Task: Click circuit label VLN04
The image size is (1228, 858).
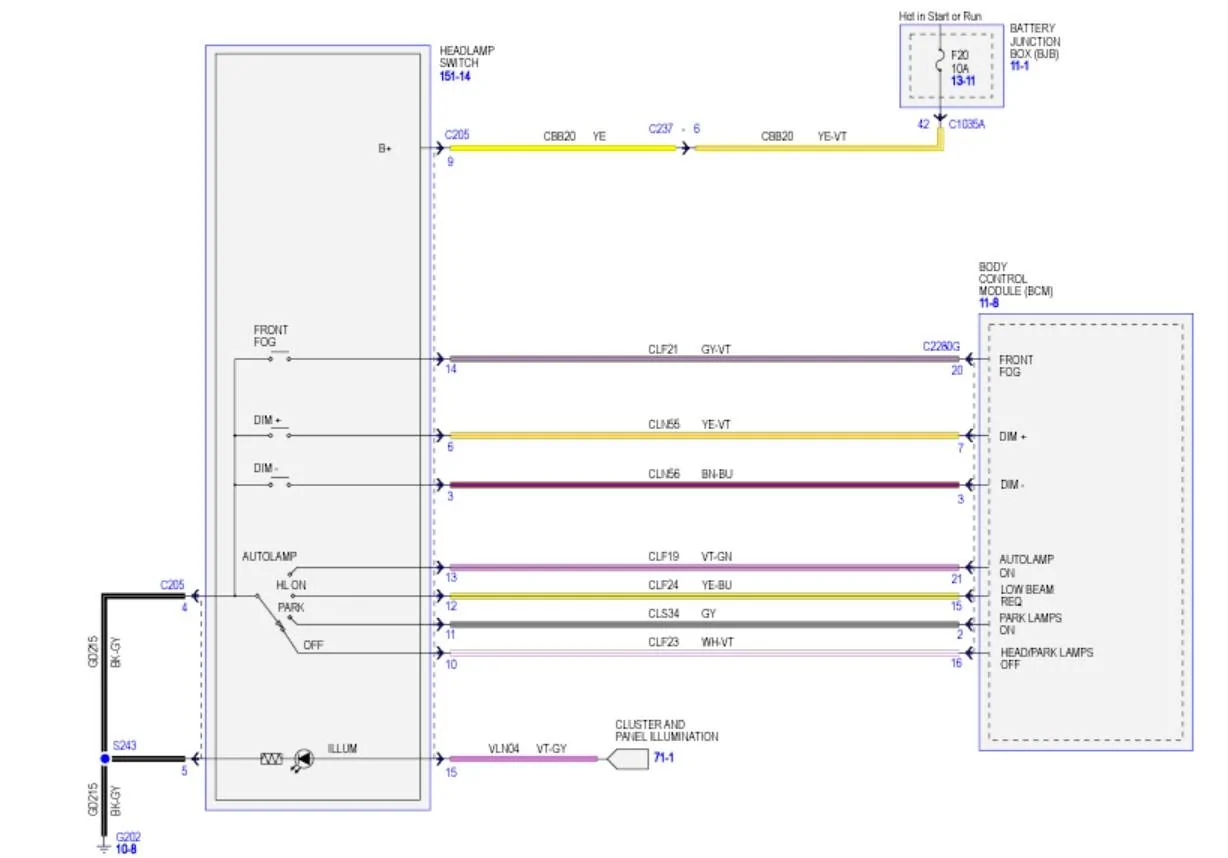Action: [504, 748]
